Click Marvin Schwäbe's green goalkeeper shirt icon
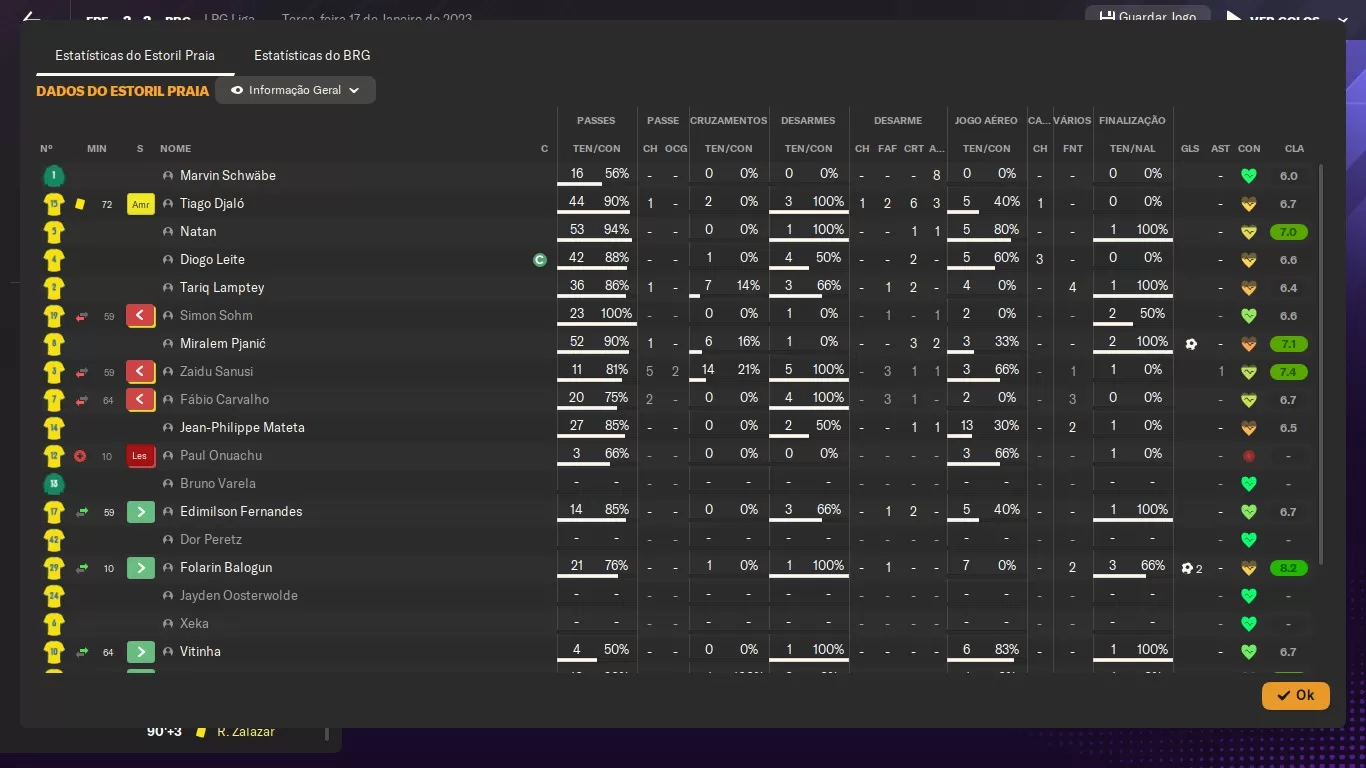This screenshot has height=768, width=1366. pos(54,176)
